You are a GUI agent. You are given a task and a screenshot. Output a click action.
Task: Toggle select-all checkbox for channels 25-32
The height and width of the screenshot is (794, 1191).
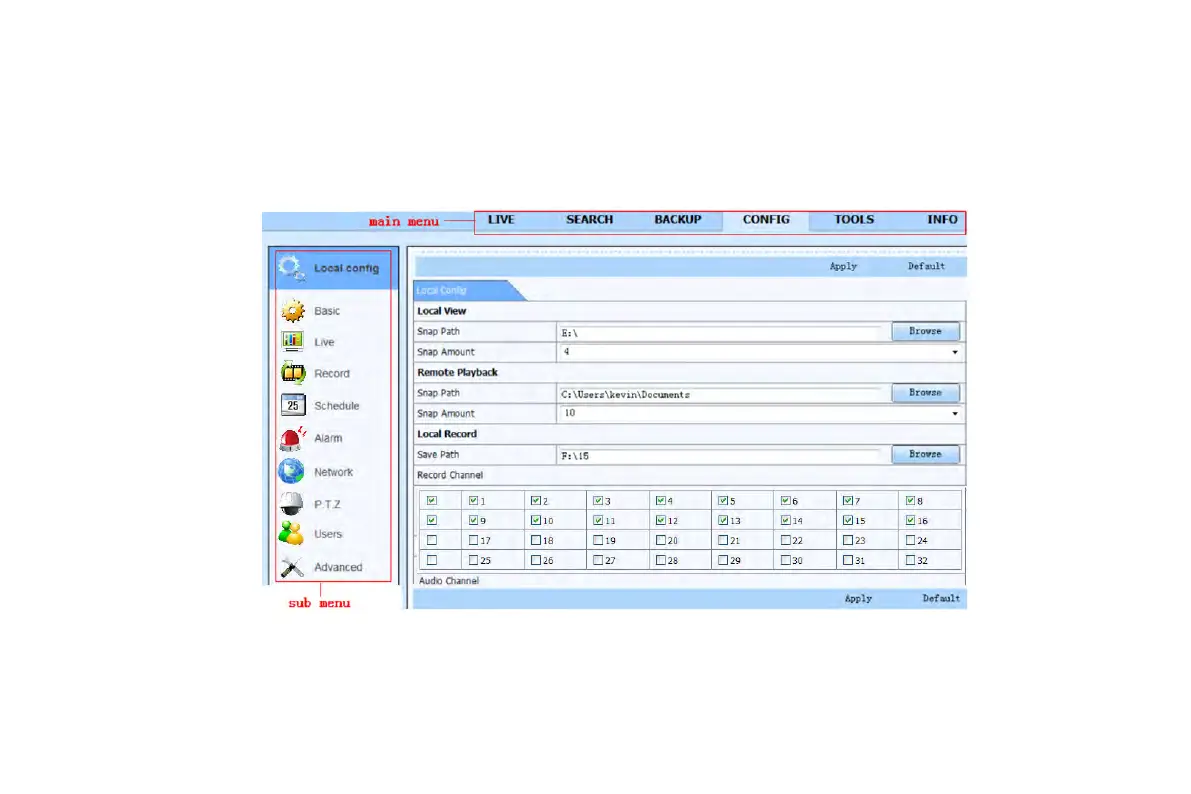point(431,560)
